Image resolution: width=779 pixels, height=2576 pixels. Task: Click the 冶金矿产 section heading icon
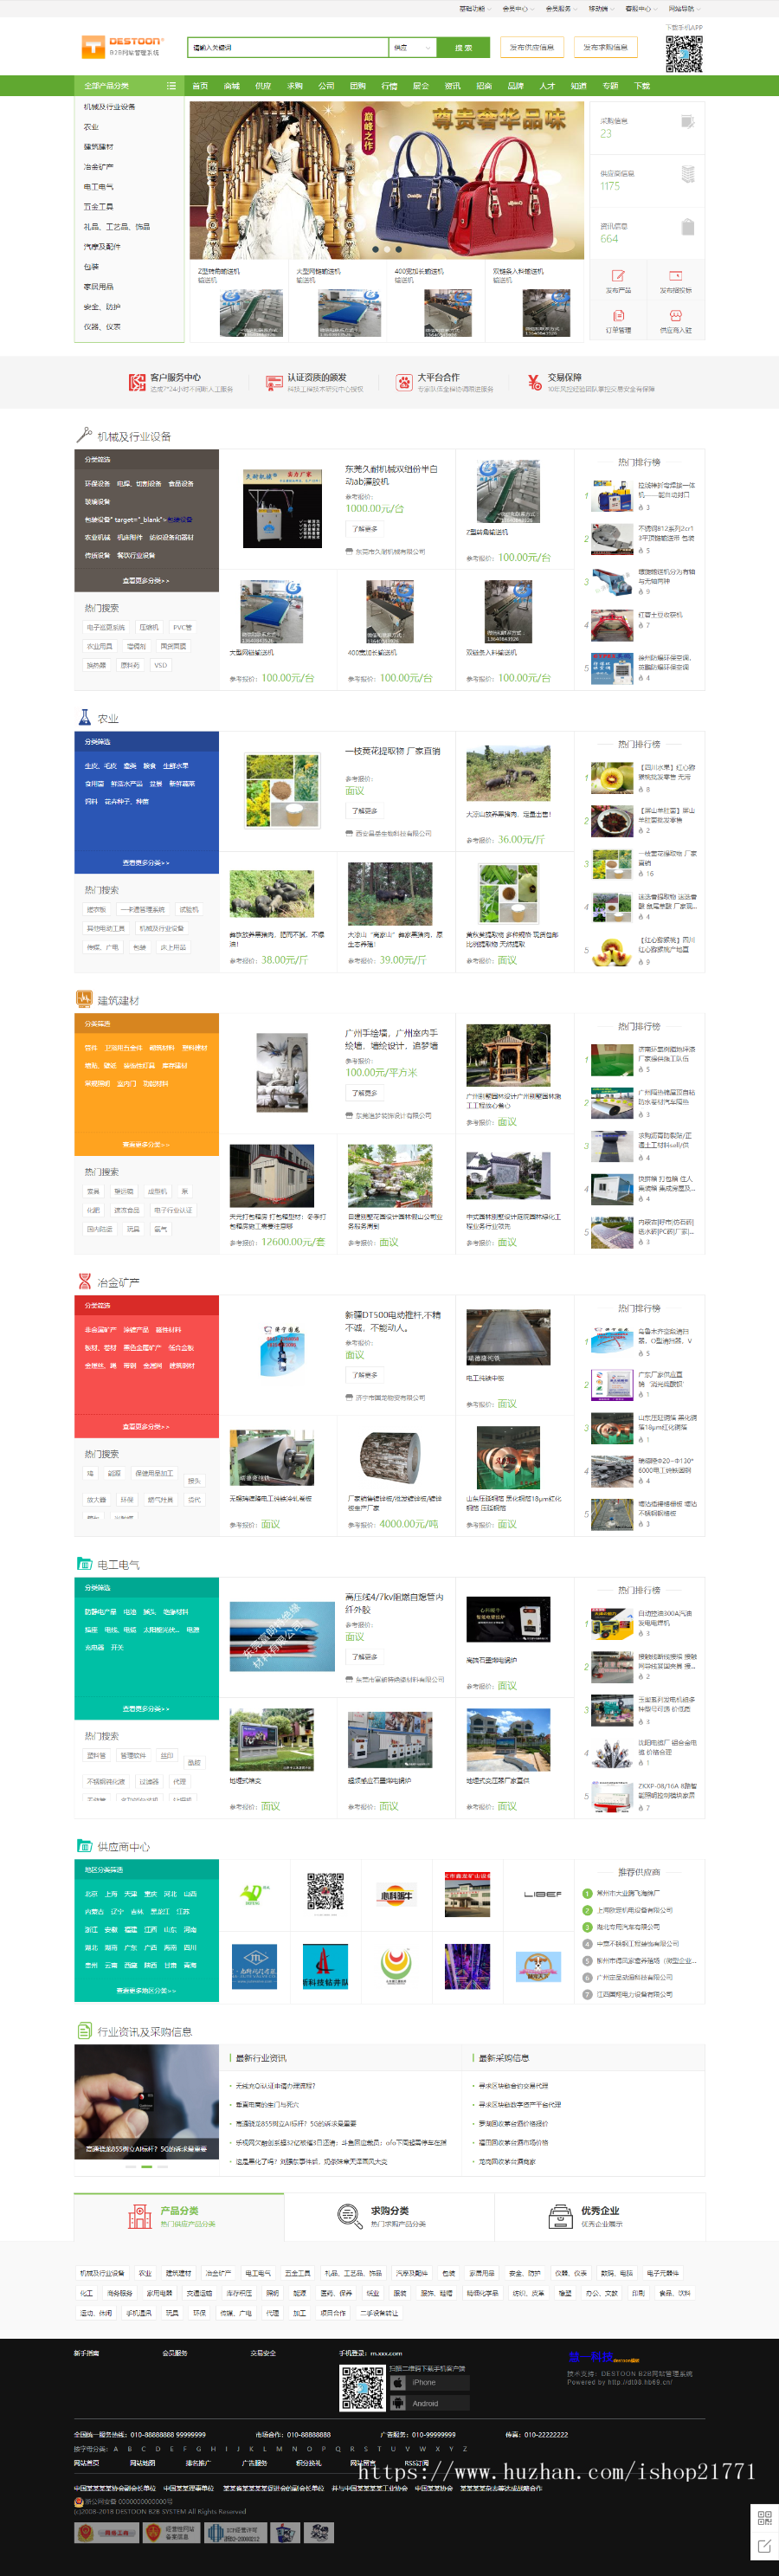(x=84, y=1281)
